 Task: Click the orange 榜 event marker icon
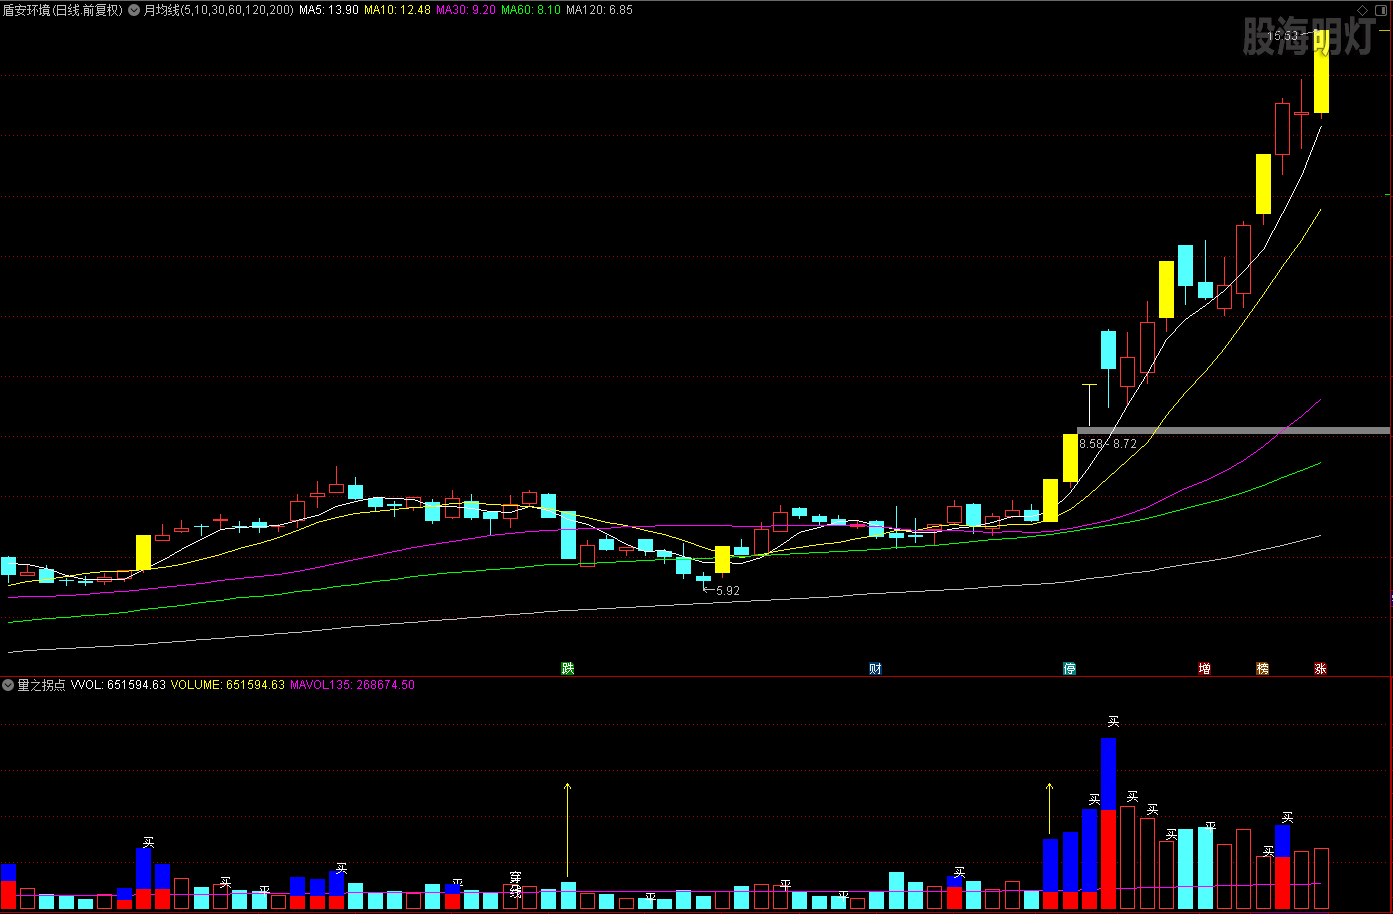point(1262,668)
